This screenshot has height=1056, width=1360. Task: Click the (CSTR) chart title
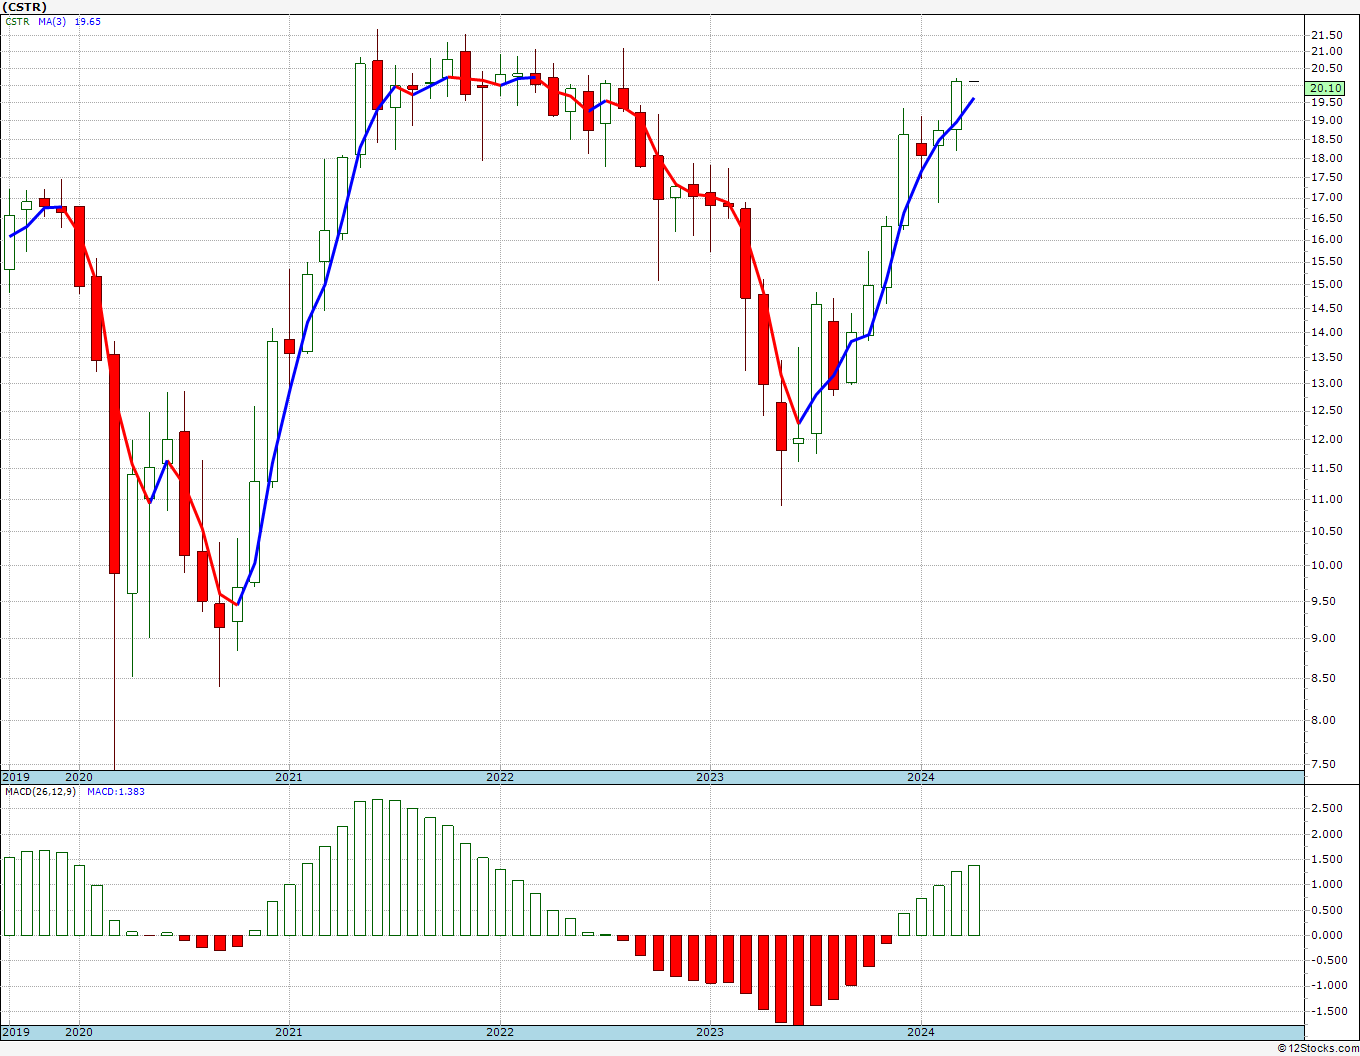pos(24,7)
